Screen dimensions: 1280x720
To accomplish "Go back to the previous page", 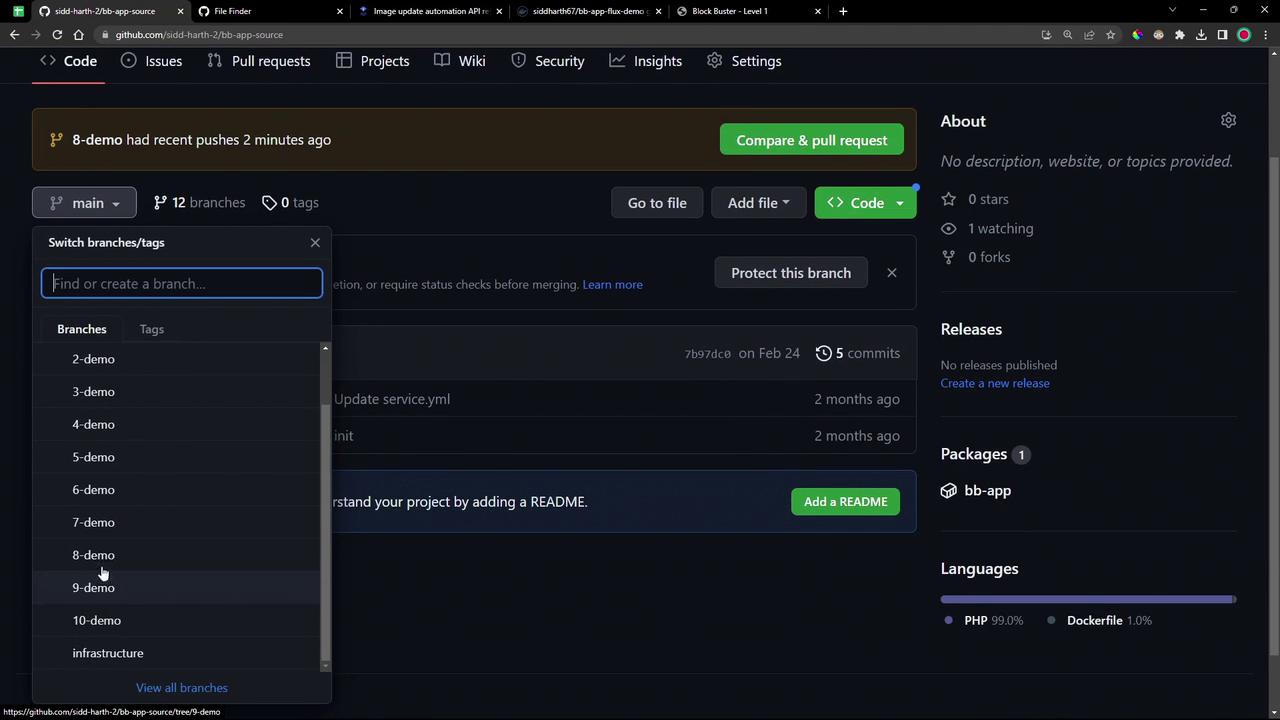I will (14, 35).
